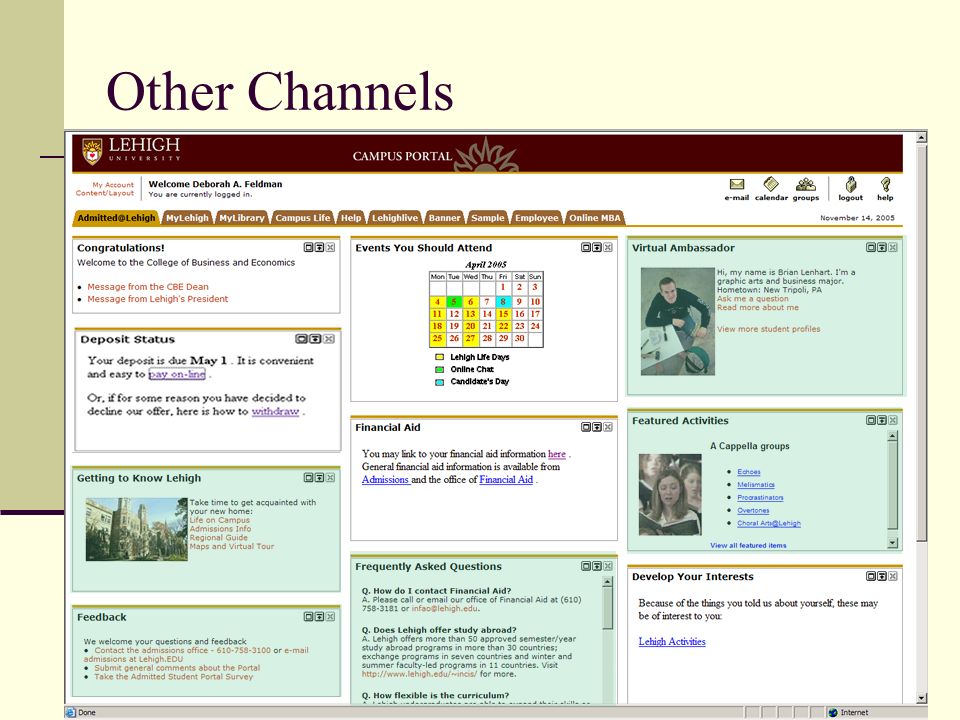Click the Financial Aid office link
960x720 pixels.
(x=506, y=480)
